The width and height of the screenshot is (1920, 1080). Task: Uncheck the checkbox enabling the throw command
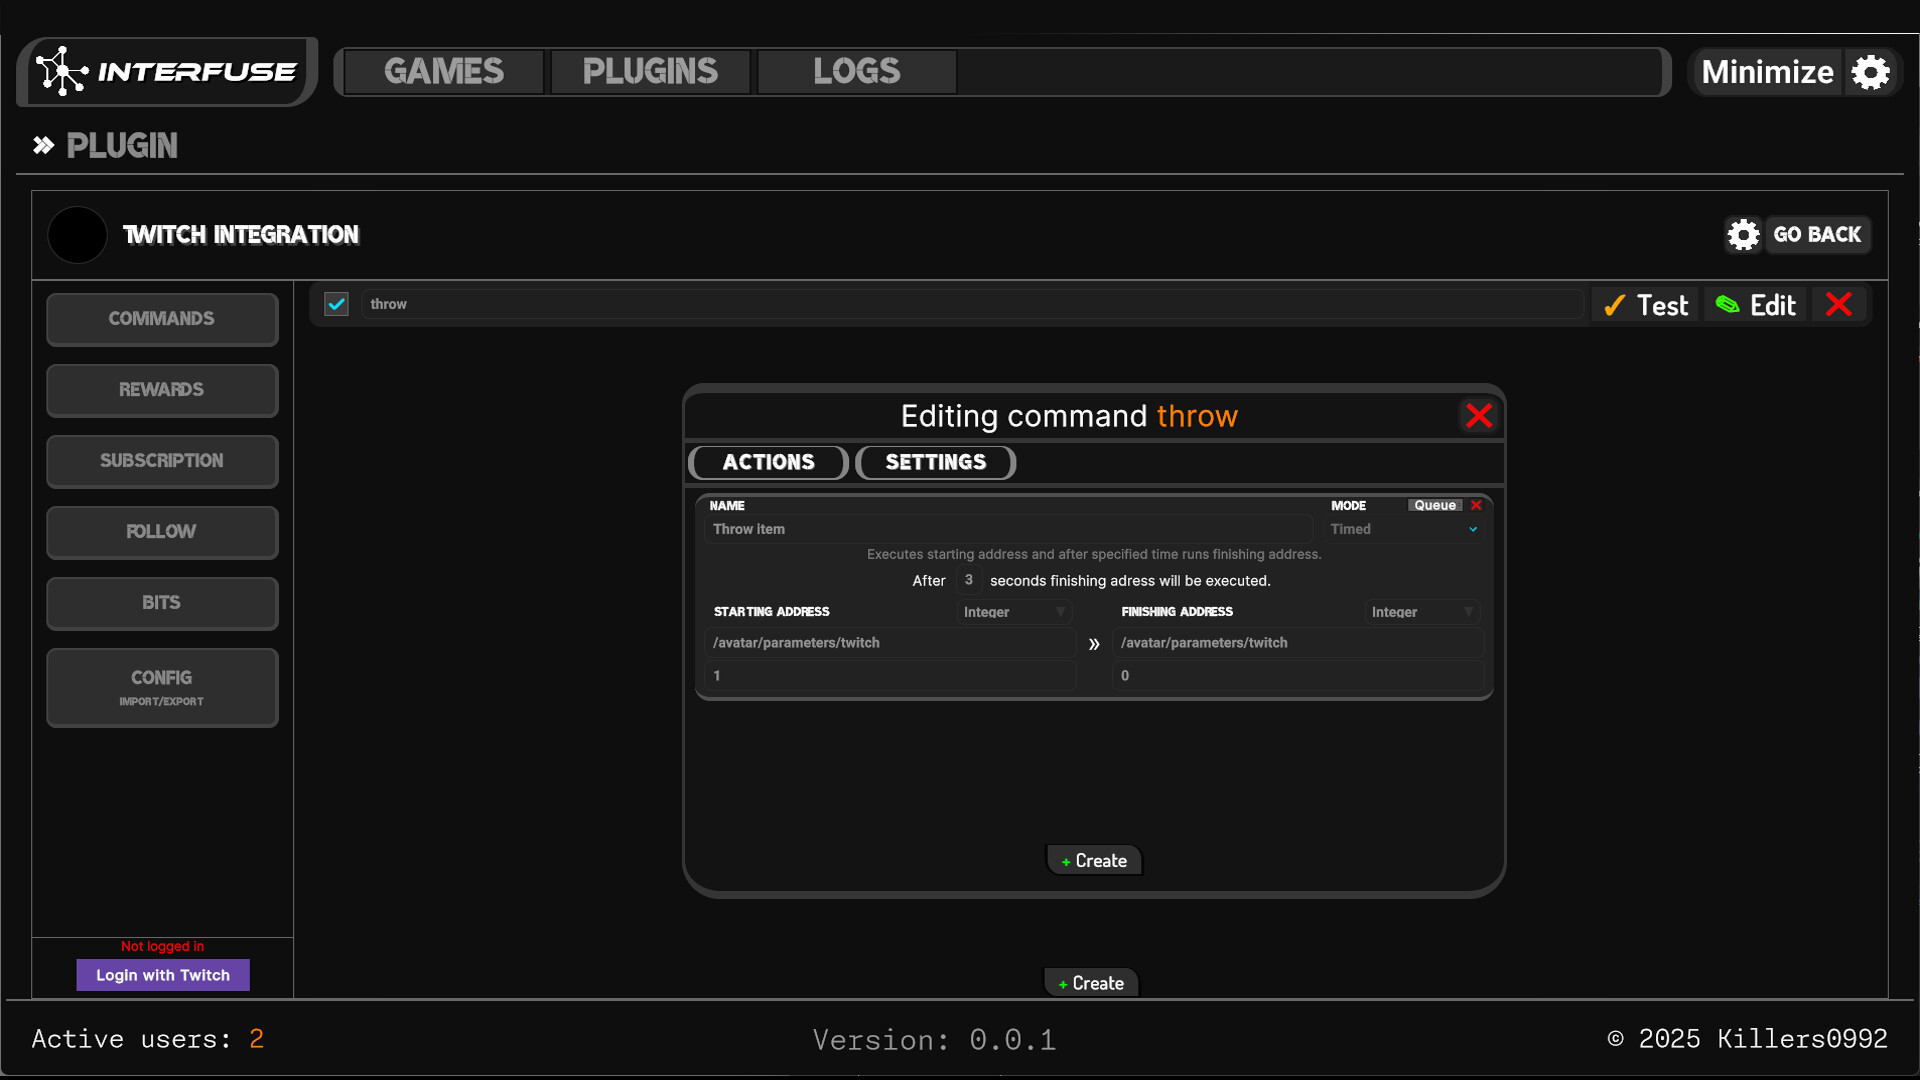[336, 304]
